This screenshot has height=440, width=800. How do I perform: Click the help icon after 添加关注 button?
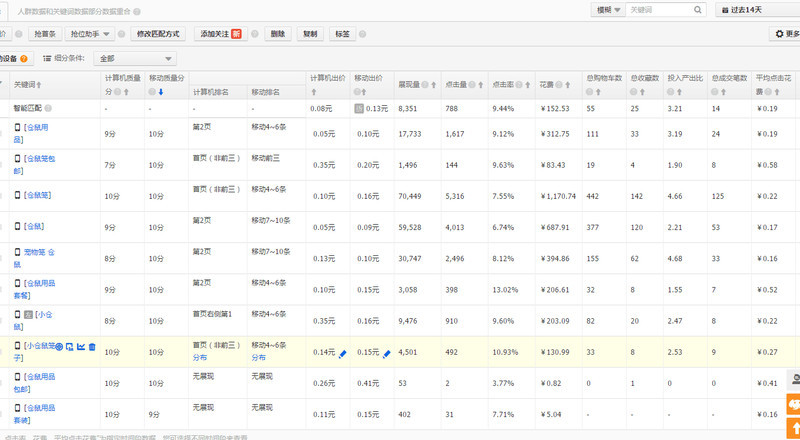[x=255, y=34]
